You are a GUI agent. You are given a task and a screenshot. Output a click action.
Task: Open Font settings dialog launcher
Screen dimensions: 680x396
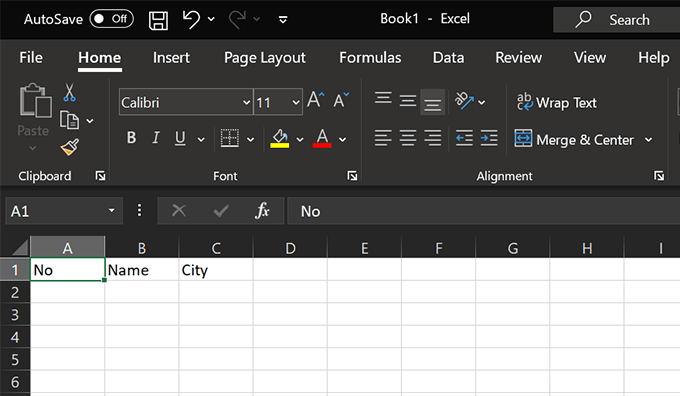(x=352, y=176)
